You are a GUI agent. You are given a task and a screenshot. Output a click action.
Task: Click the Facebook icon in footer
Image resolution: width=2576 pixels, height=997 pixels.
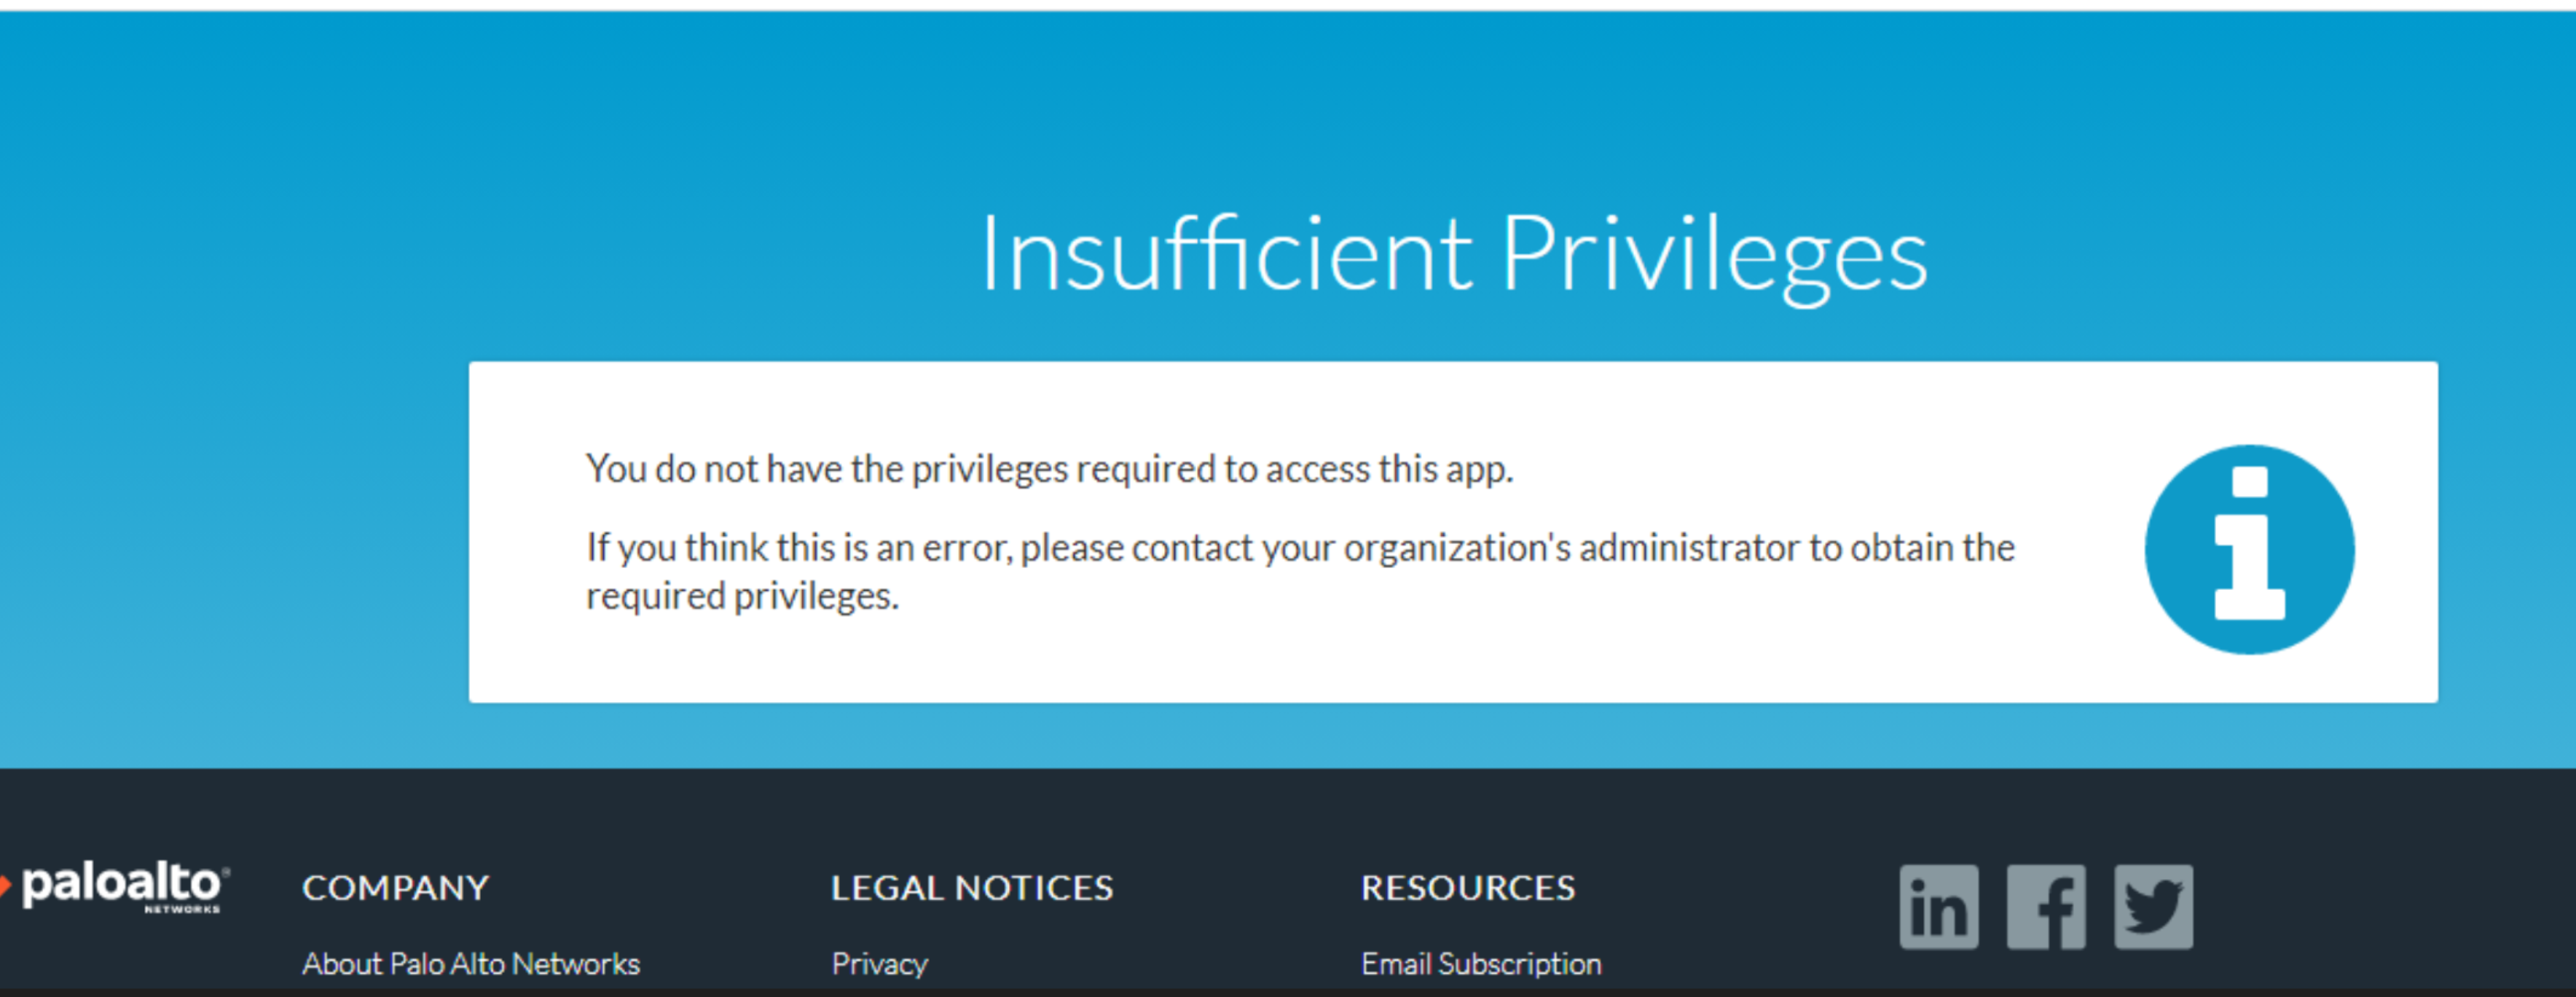tap(2045, 906)
